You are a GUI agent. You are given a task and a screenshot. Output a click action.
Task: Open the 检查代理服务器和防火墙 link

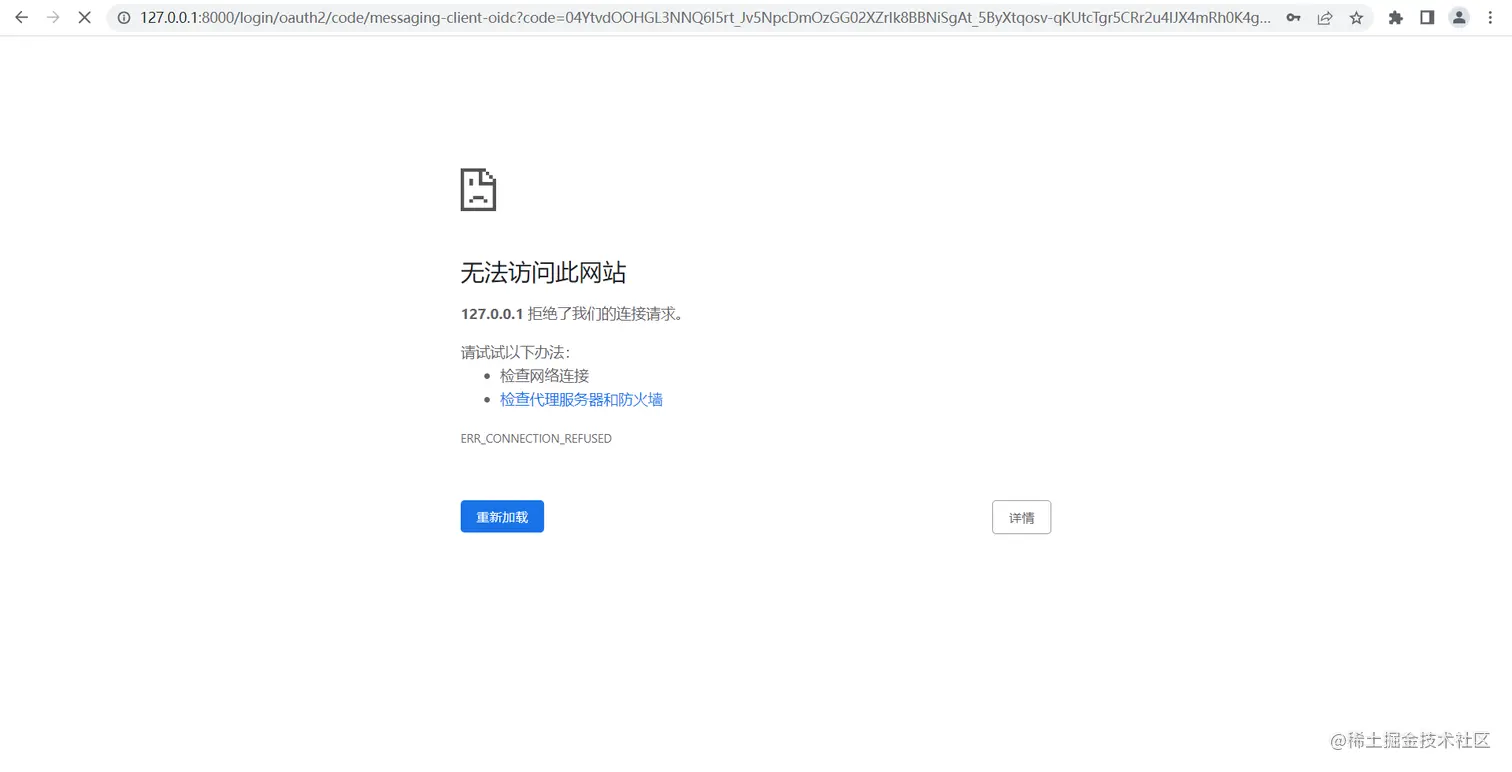coord(581,398)
